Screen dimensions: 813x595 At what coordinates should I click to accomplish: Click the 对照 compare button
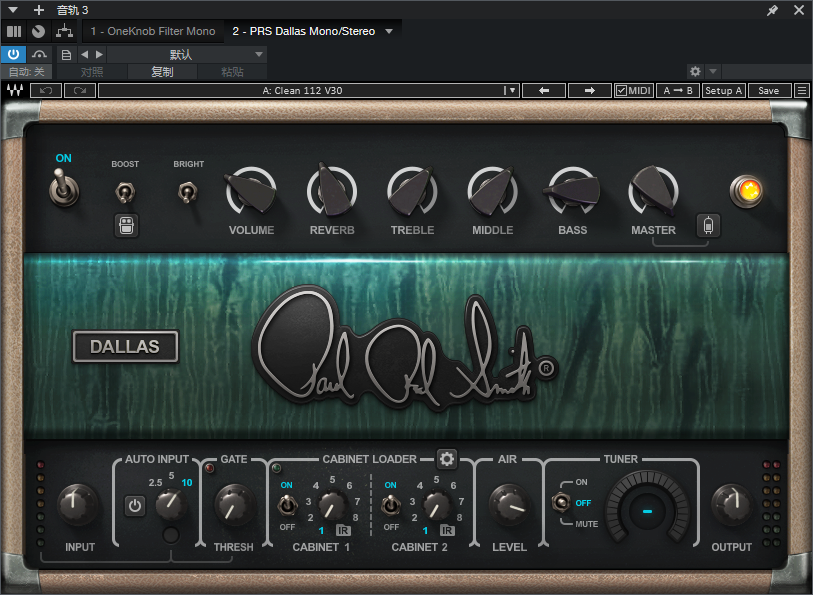tap(92, 72)
